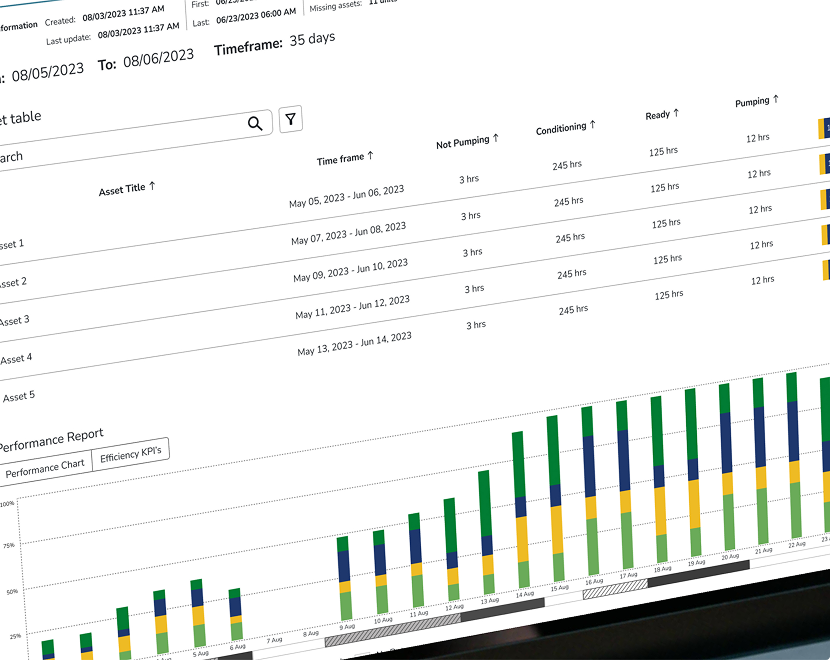Click the 15 Aug chart bar

[x=556, y=498]
